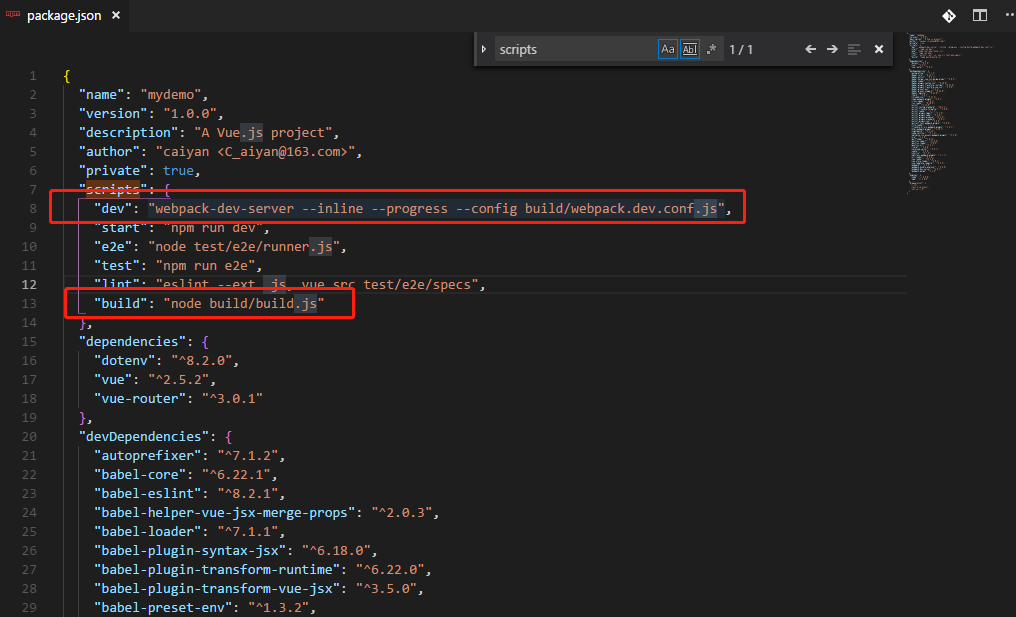1016x617 pixels.
Task: Click "babel-plugin-syntax-jsx" entry
Action: 190,550
